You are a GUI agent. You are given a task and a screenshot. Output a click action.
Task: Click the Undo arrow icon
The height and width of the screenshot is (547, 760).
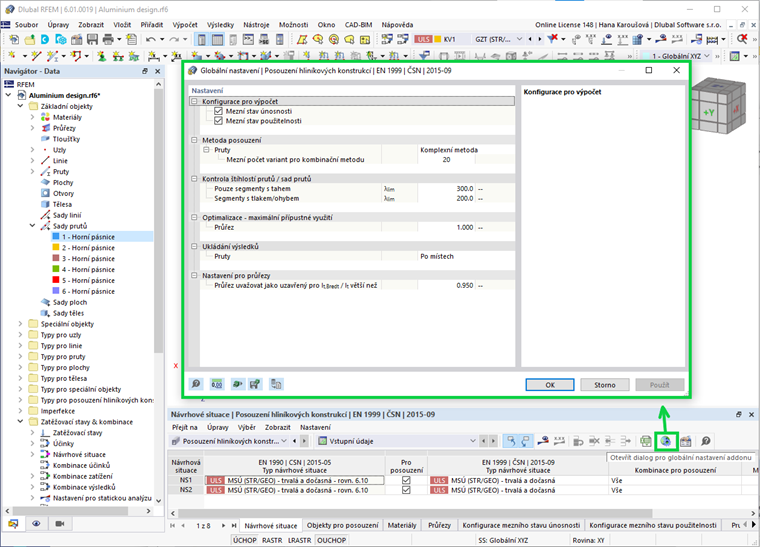coord(151,39)
